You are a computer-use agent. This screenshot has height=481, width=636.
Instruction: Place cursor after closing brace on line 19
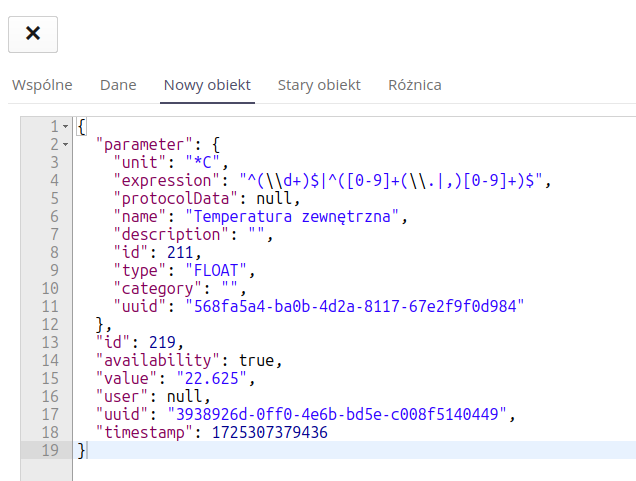pyautogui.click(x=89, y=451)
